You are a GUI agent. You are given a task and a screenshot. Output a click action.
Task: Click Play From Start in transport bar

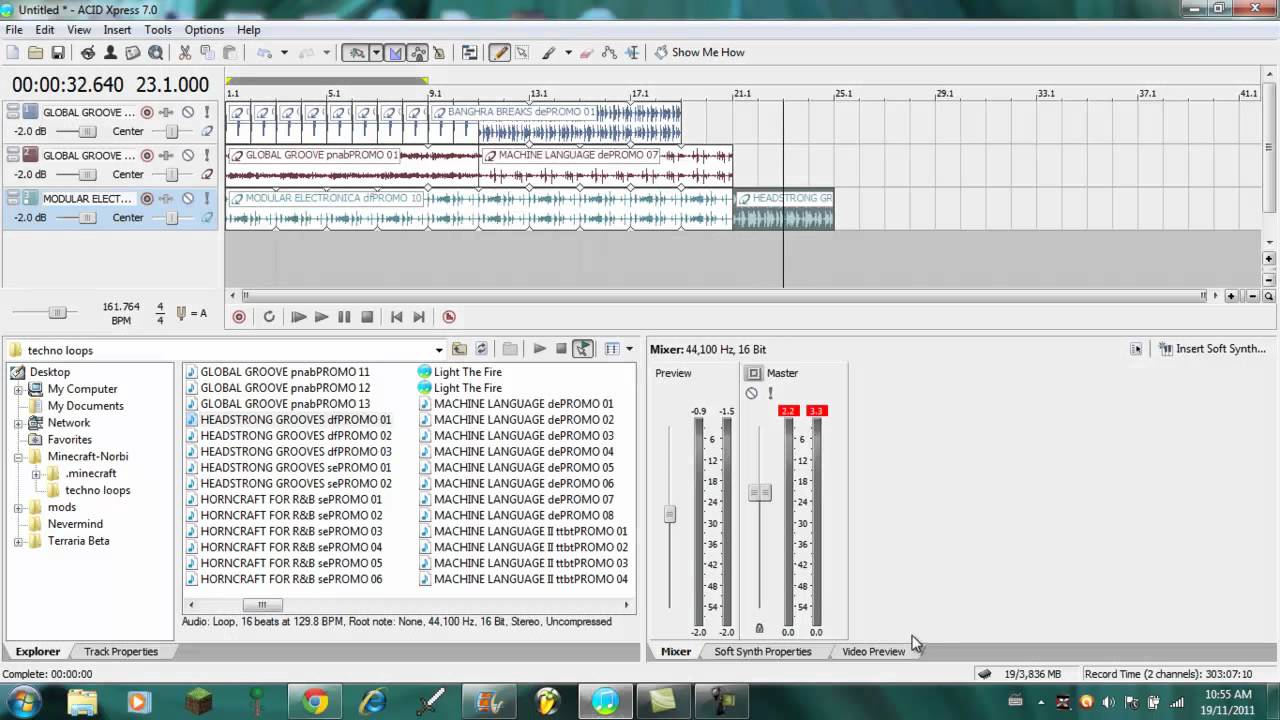click(298, 317)
